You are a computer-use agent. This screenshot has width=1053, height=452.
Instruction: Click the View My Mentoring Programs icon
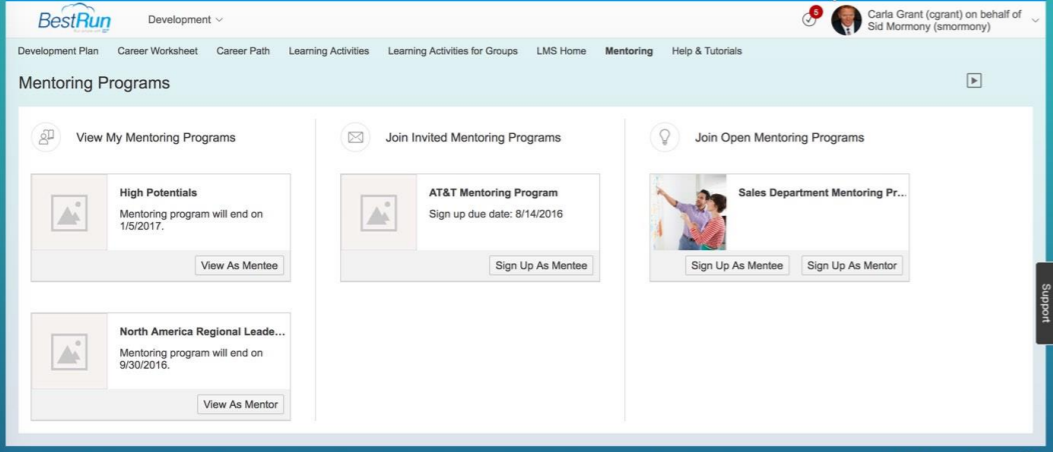46,137
